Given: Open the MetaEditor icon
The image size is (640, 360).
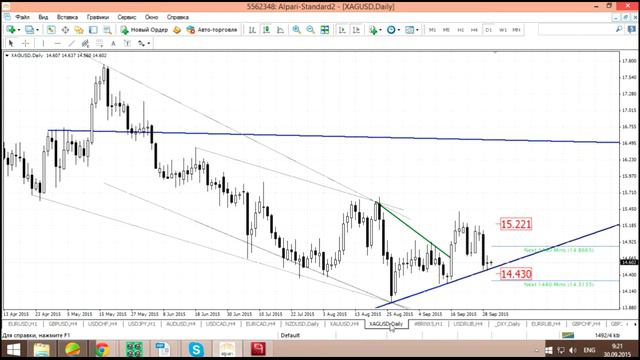Looking at the screenshot, I should coord(177,30).
